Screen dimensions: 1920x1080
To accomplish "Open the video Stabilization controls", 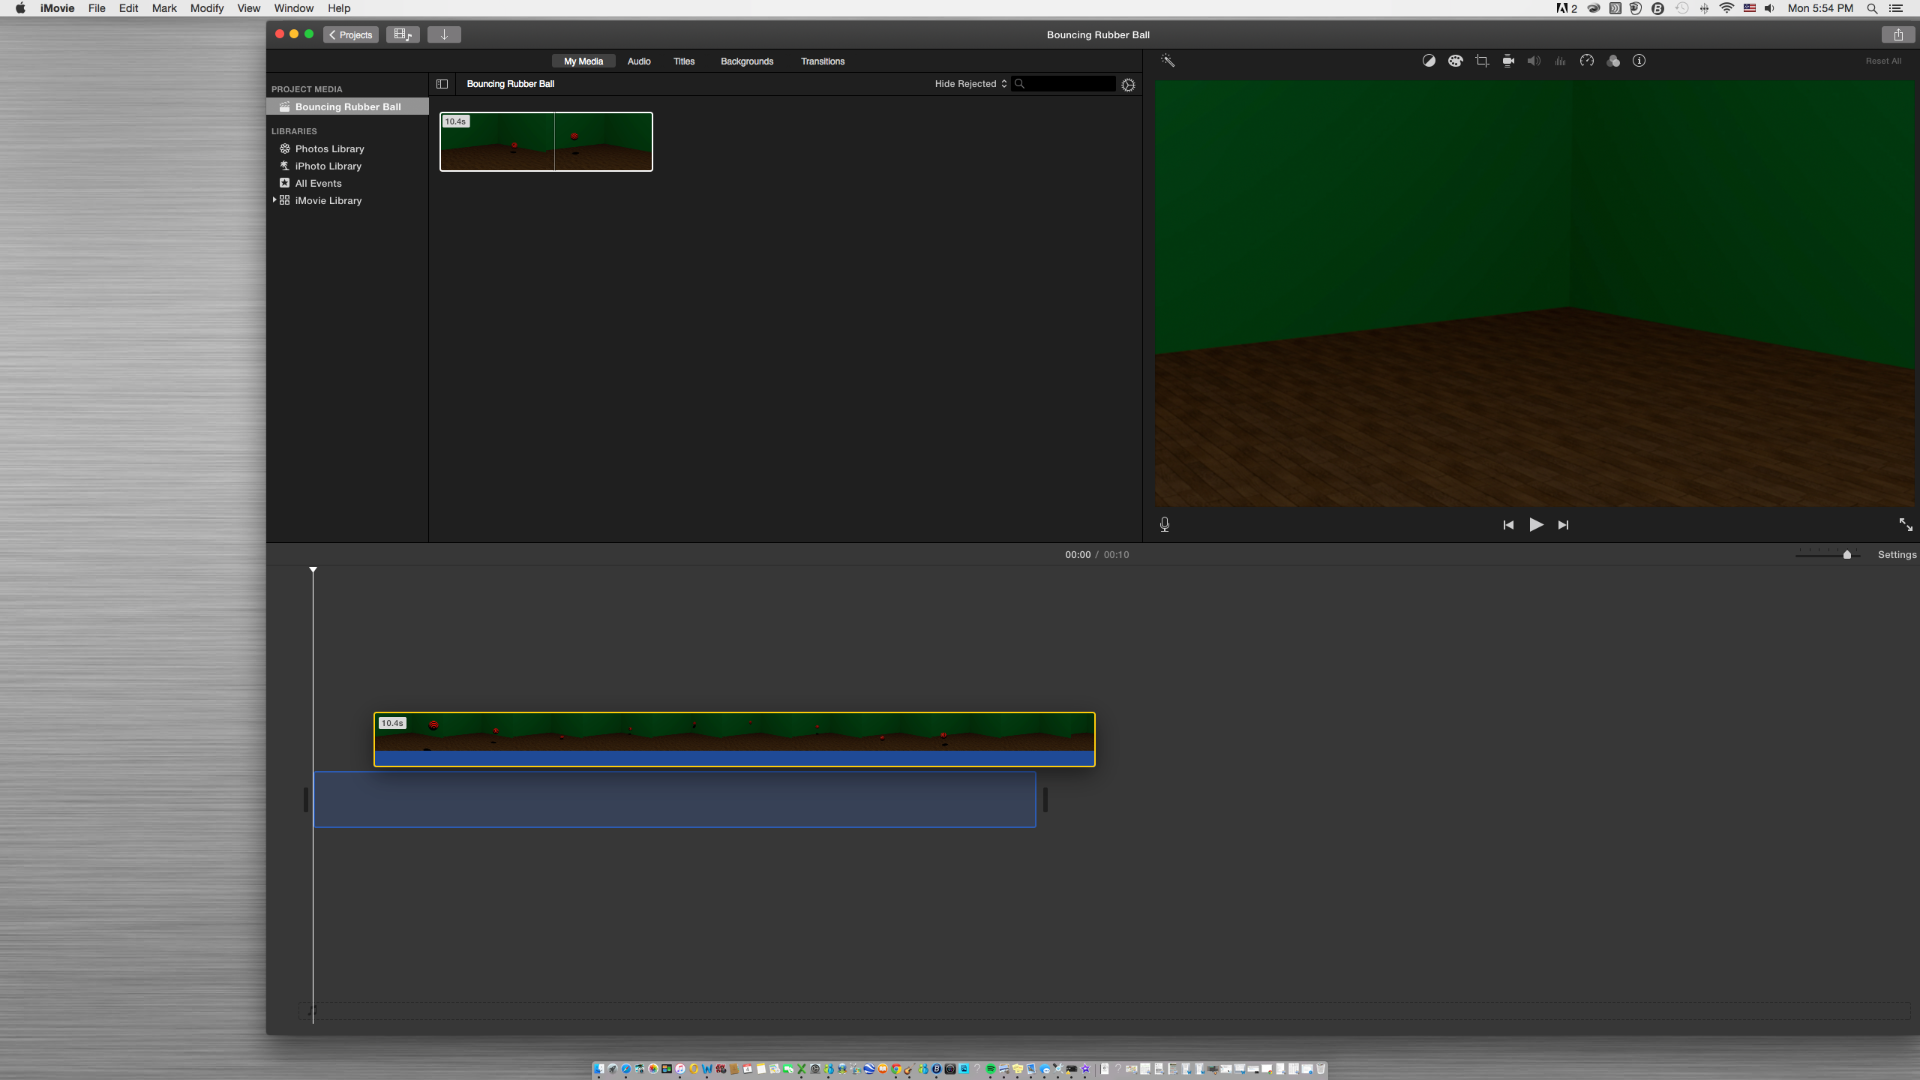I will (x=1507, y=61).
